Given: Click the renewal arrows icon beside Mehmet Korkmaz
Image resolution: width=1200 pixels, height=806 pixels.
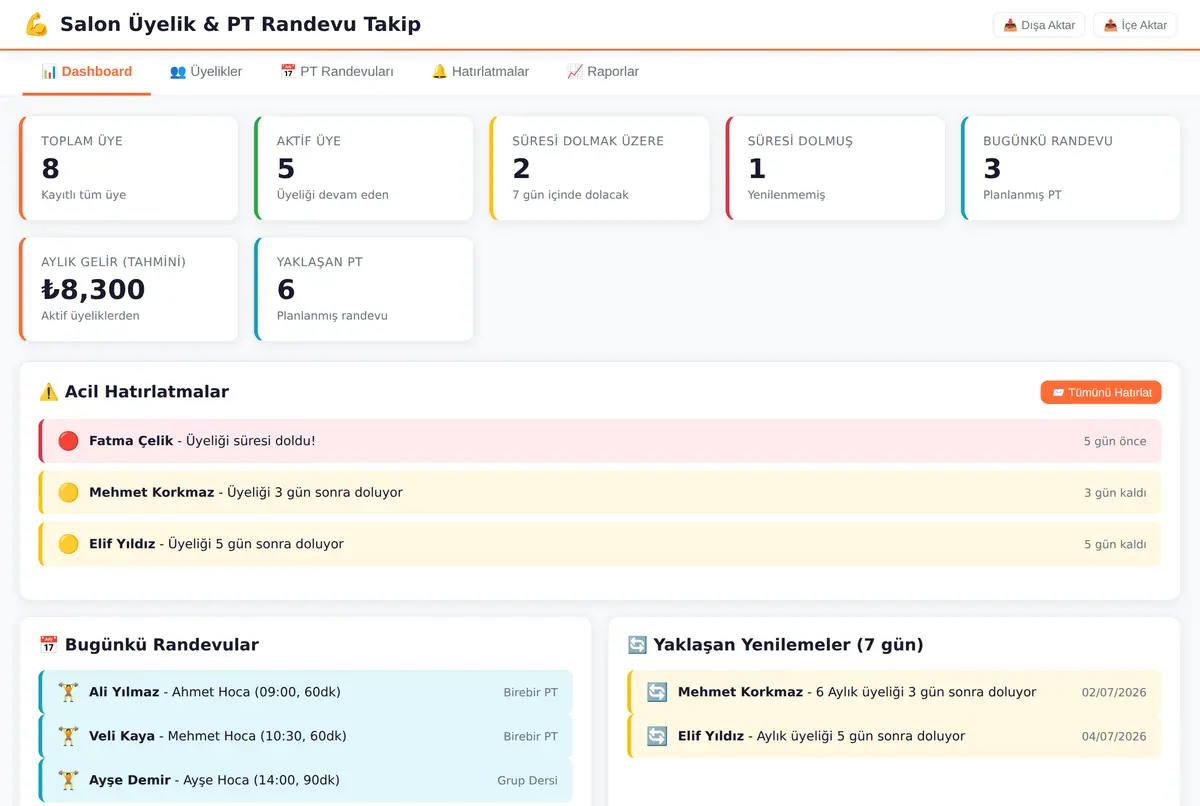Looking at the screenshot, I should click(x=657, y=692).
